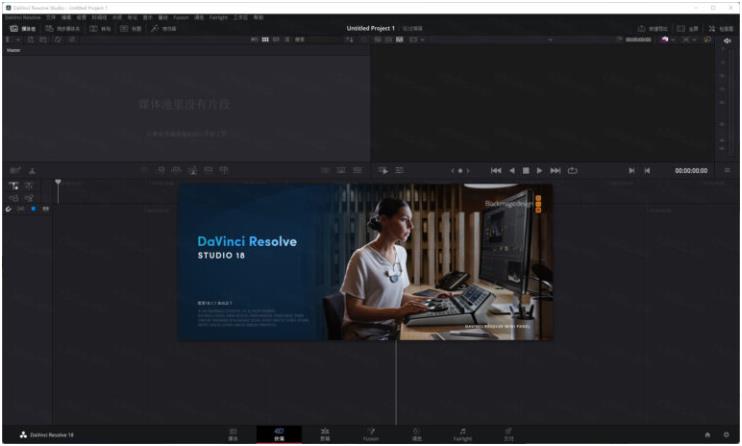Open the Sync Bin panel
Screen dimensions: 742x446
[x=62, y=28]
